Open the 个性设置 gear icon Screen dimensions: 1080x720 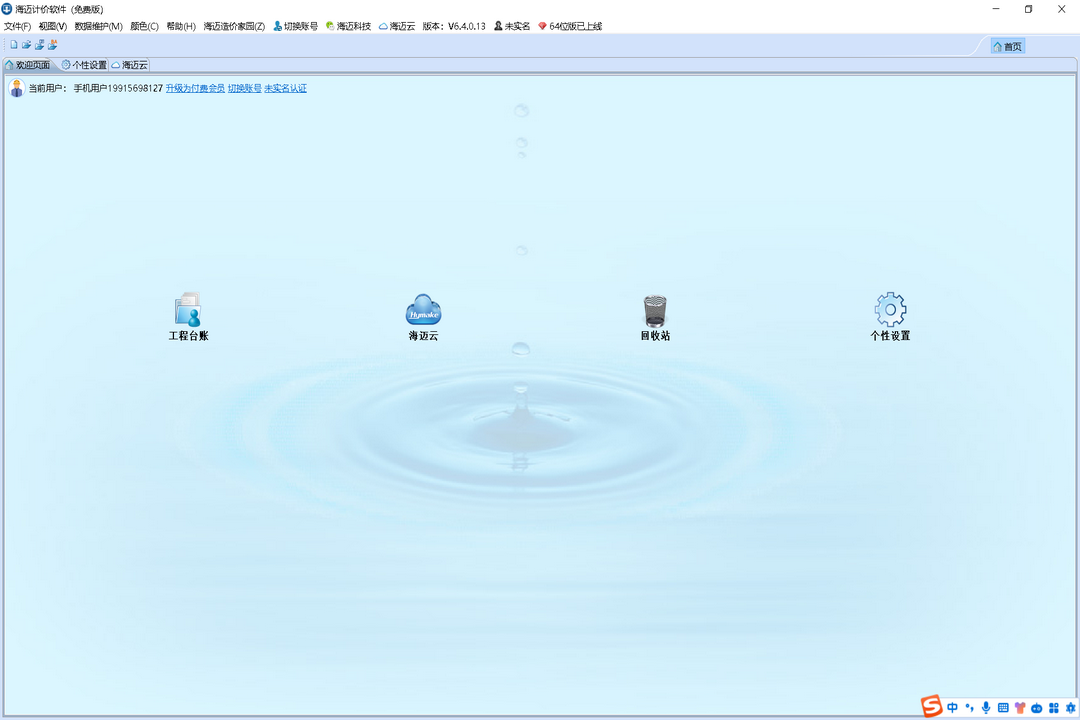tap(890, 311)
